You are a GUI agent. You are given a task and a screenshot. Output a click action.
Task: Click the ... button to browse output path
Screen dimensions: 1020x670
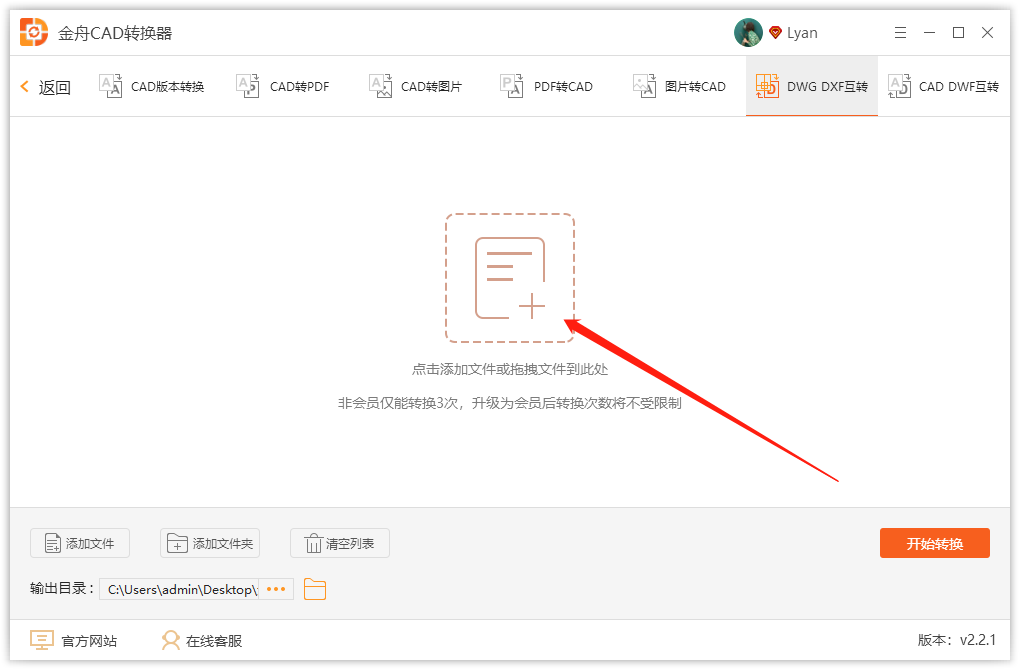[x=275, y=589]
